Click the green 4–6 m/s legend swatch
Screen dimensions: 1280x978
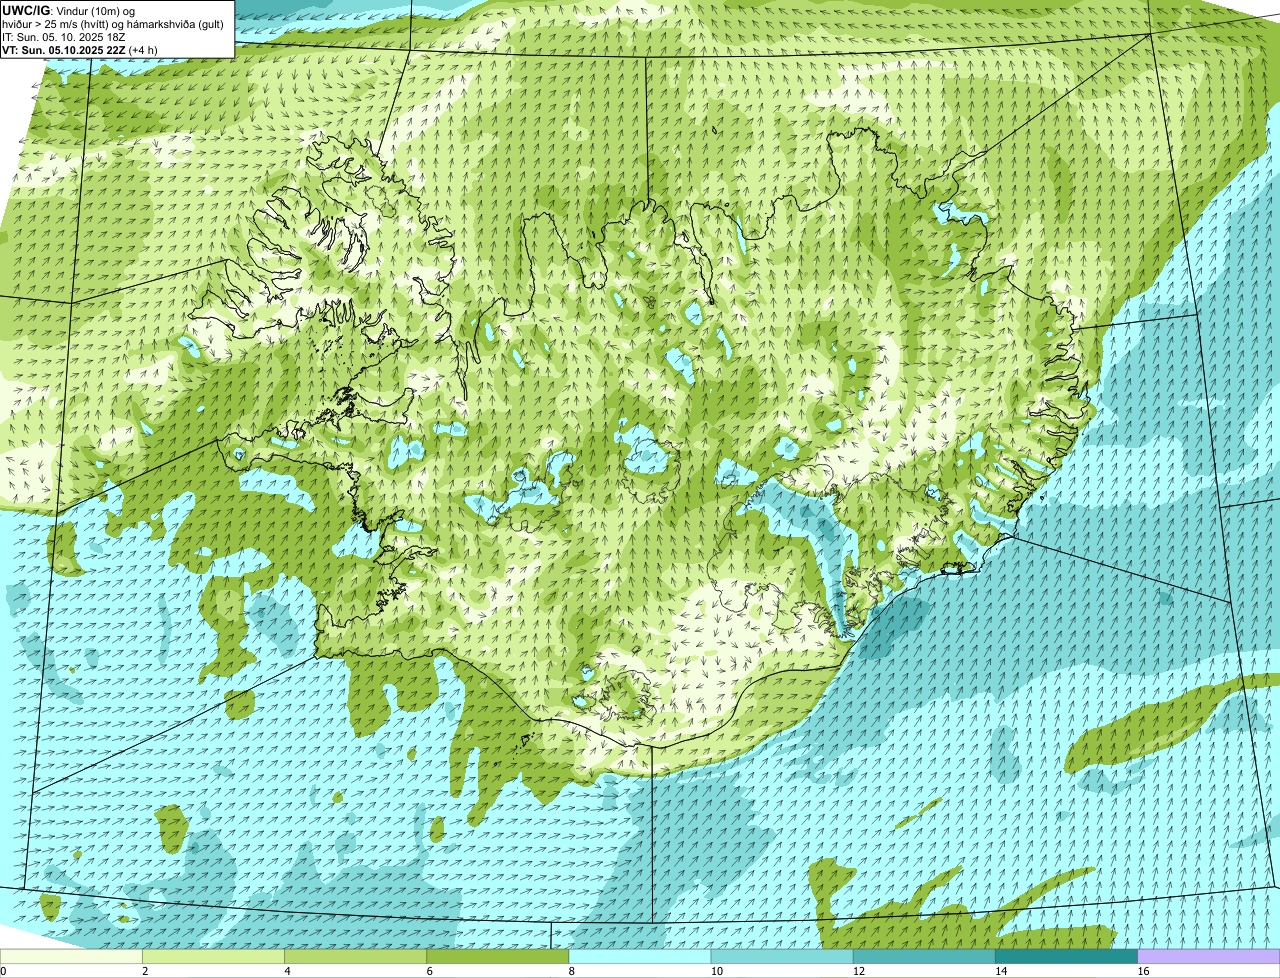[x=356, y=957]
